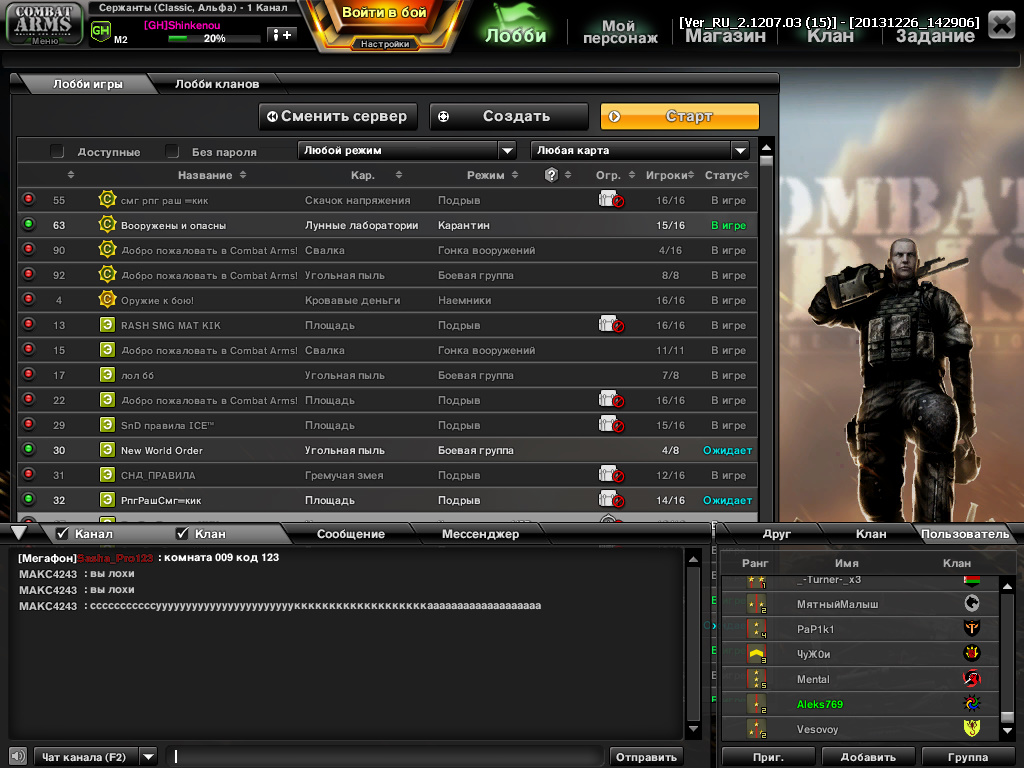
Task: Click the restriction icon on room 55
Action: (611, 199)
